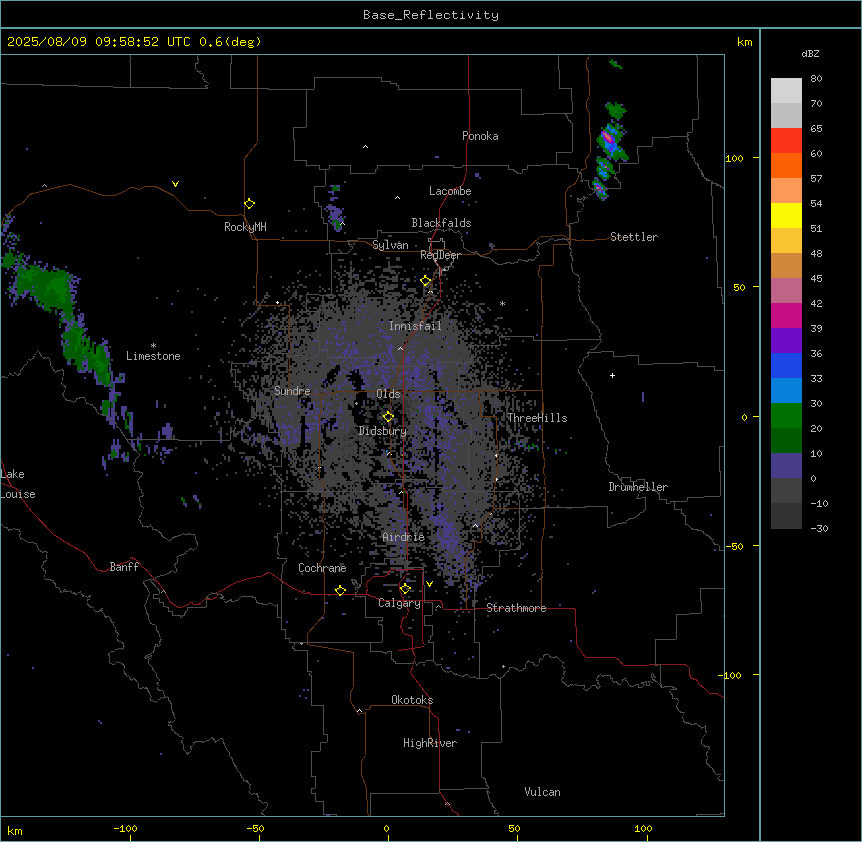Click the green 30 dBZ legend color

pos(786,416)
